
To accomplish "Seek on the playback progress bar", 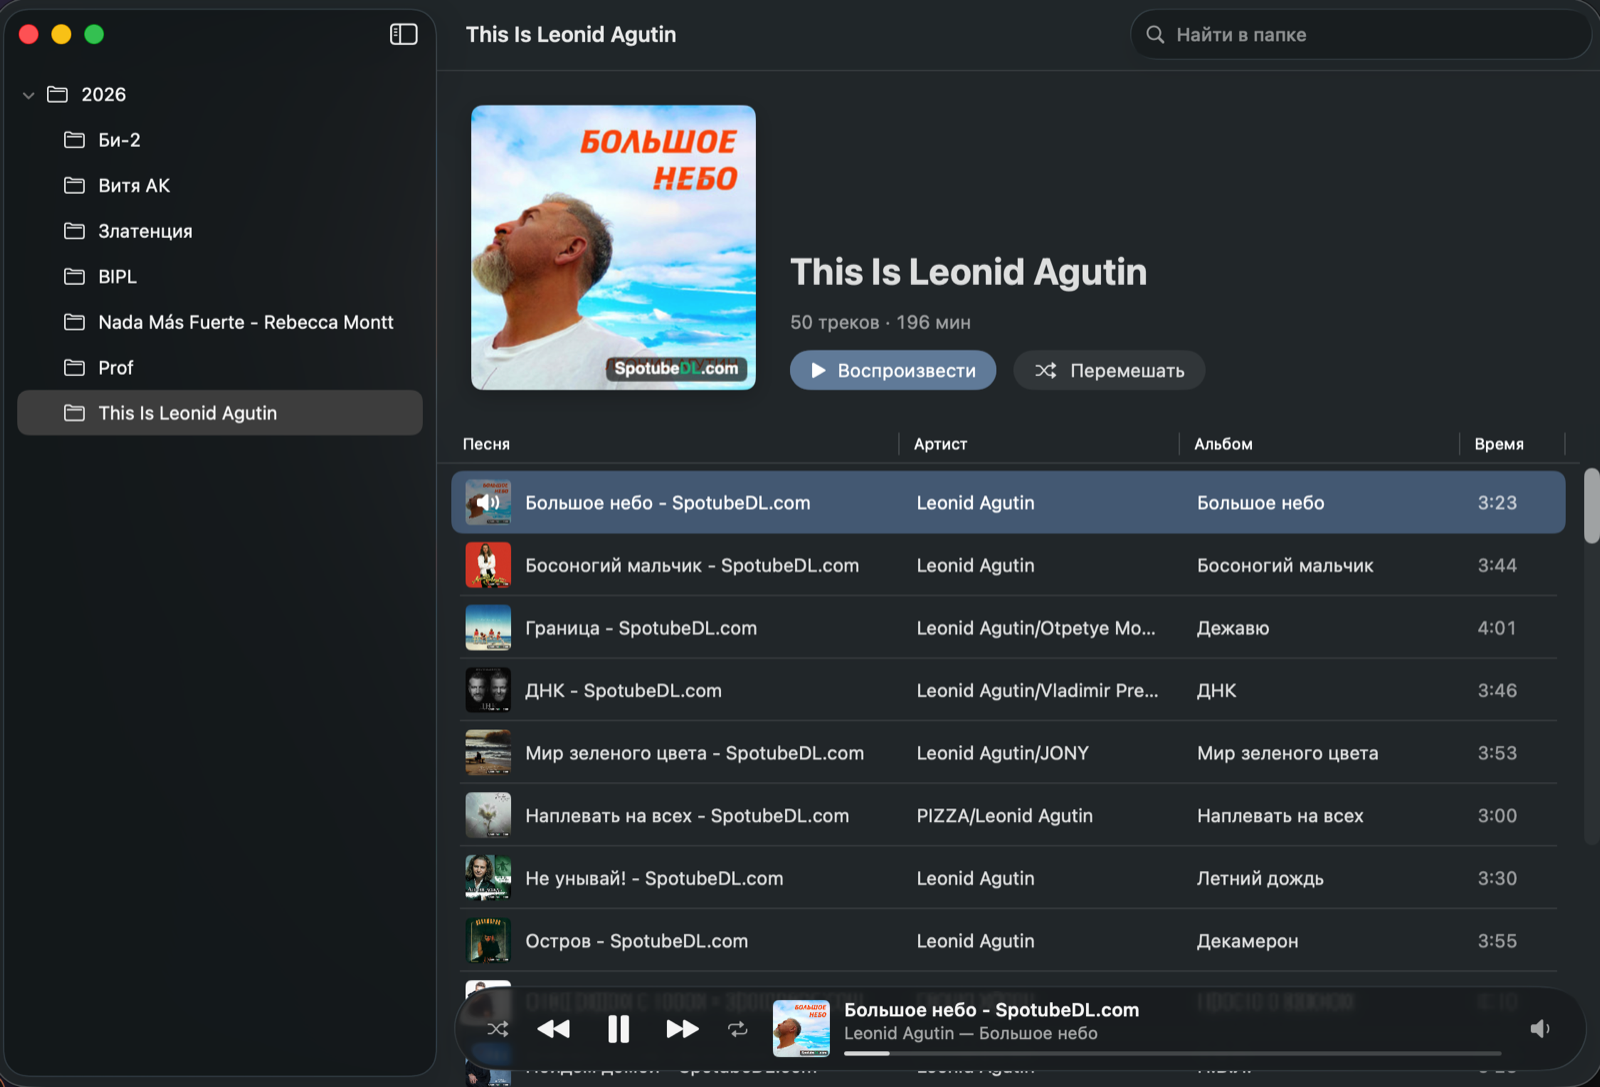I will pyautogui.click(x=1172, y=1053).
